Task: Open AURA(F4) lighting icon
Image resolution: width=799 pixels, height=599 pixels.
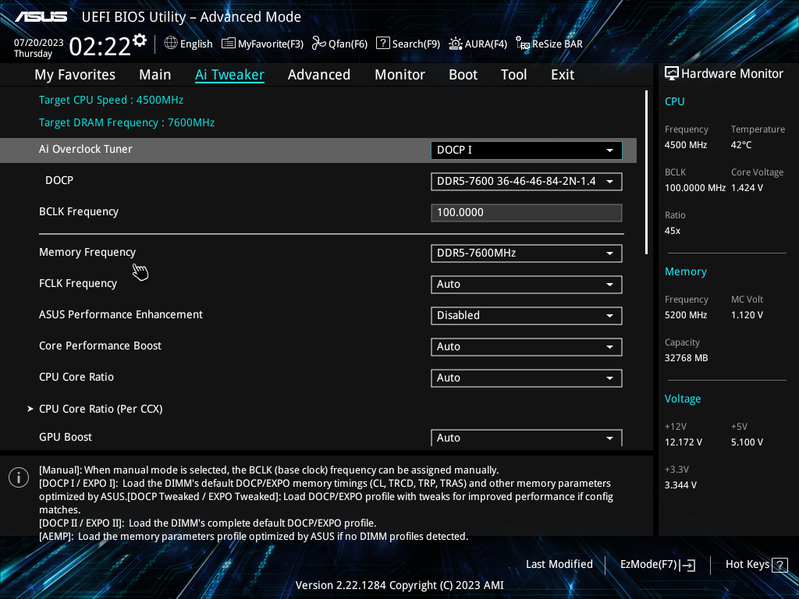Action: (456, 44)
